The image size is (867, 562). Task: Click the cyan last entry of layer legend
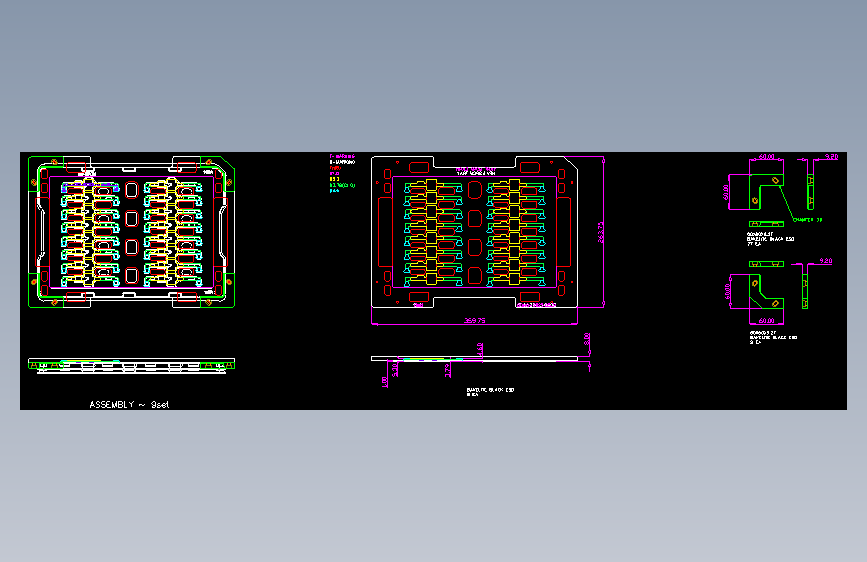(334, 191)
